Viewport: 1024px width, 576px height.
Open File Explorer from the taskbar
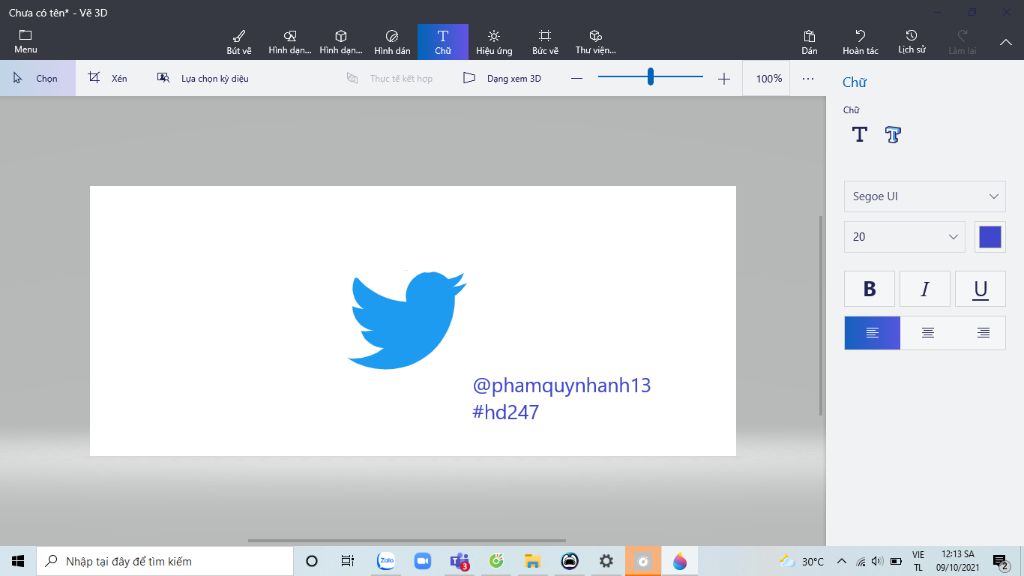coord(533,561)
